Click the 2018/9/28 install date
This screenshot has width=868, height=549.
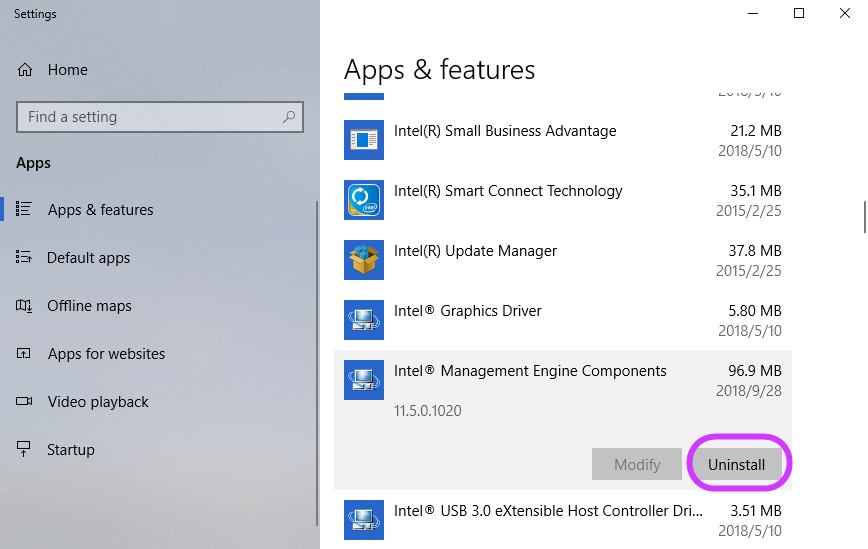click(748, 391)
